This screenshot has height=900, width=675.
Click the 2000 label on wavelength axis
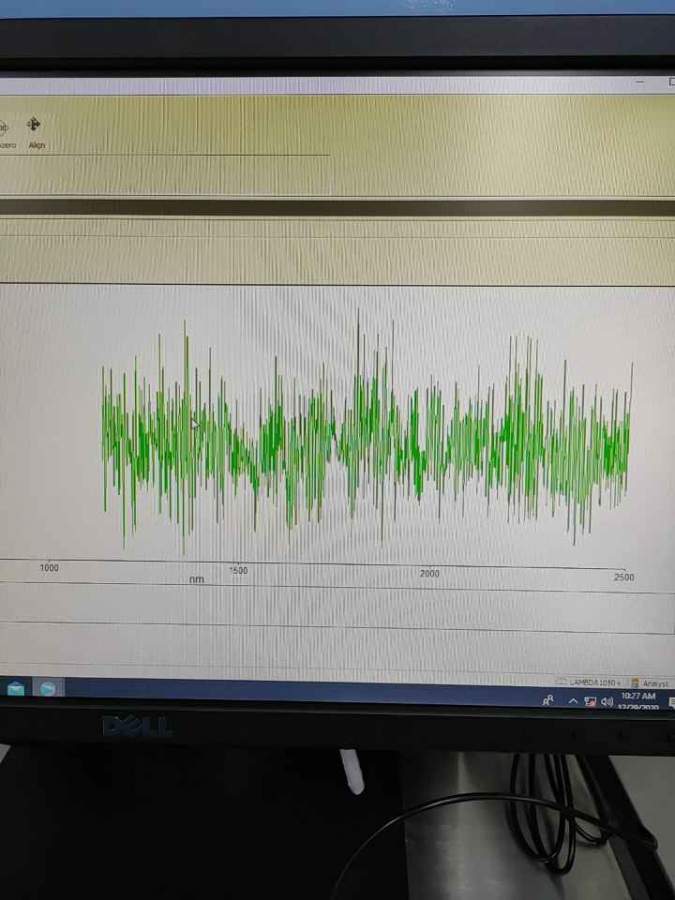pos(429,573)
